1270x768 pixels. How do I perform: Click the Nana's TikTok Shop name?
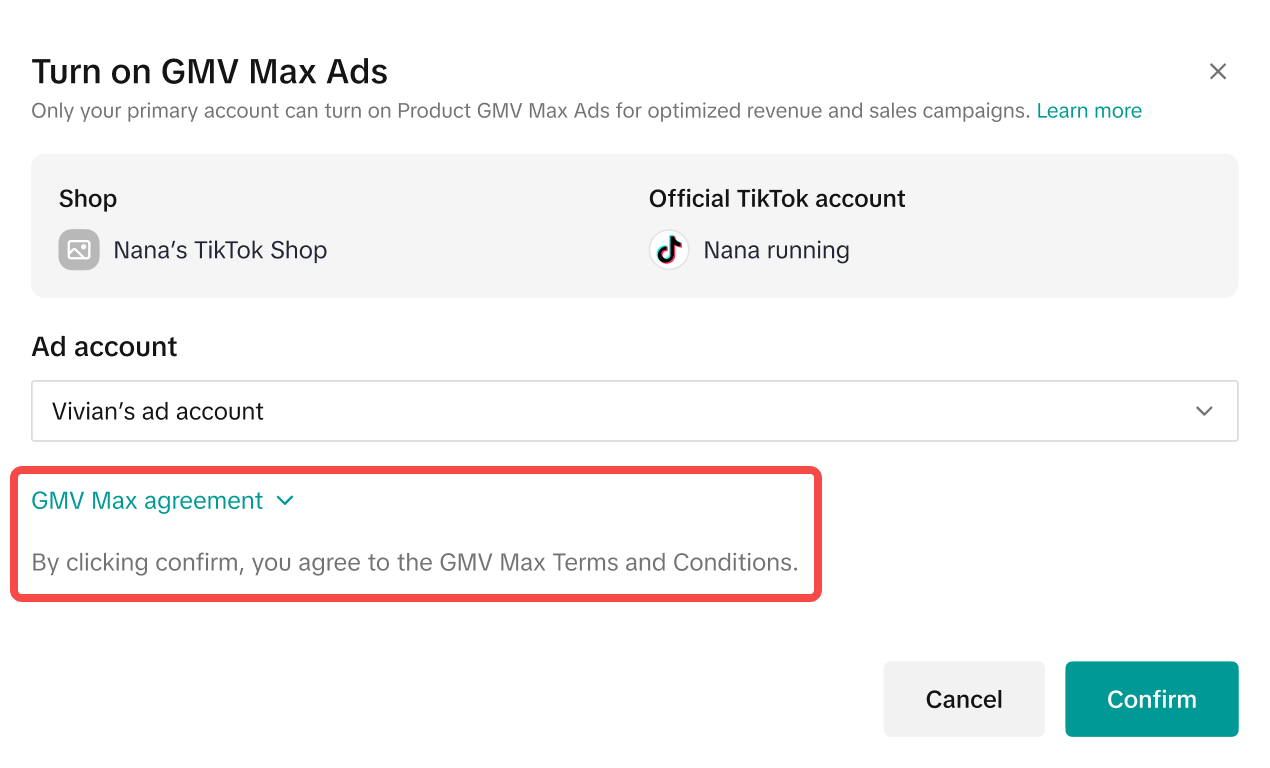(x=220, y=250)
